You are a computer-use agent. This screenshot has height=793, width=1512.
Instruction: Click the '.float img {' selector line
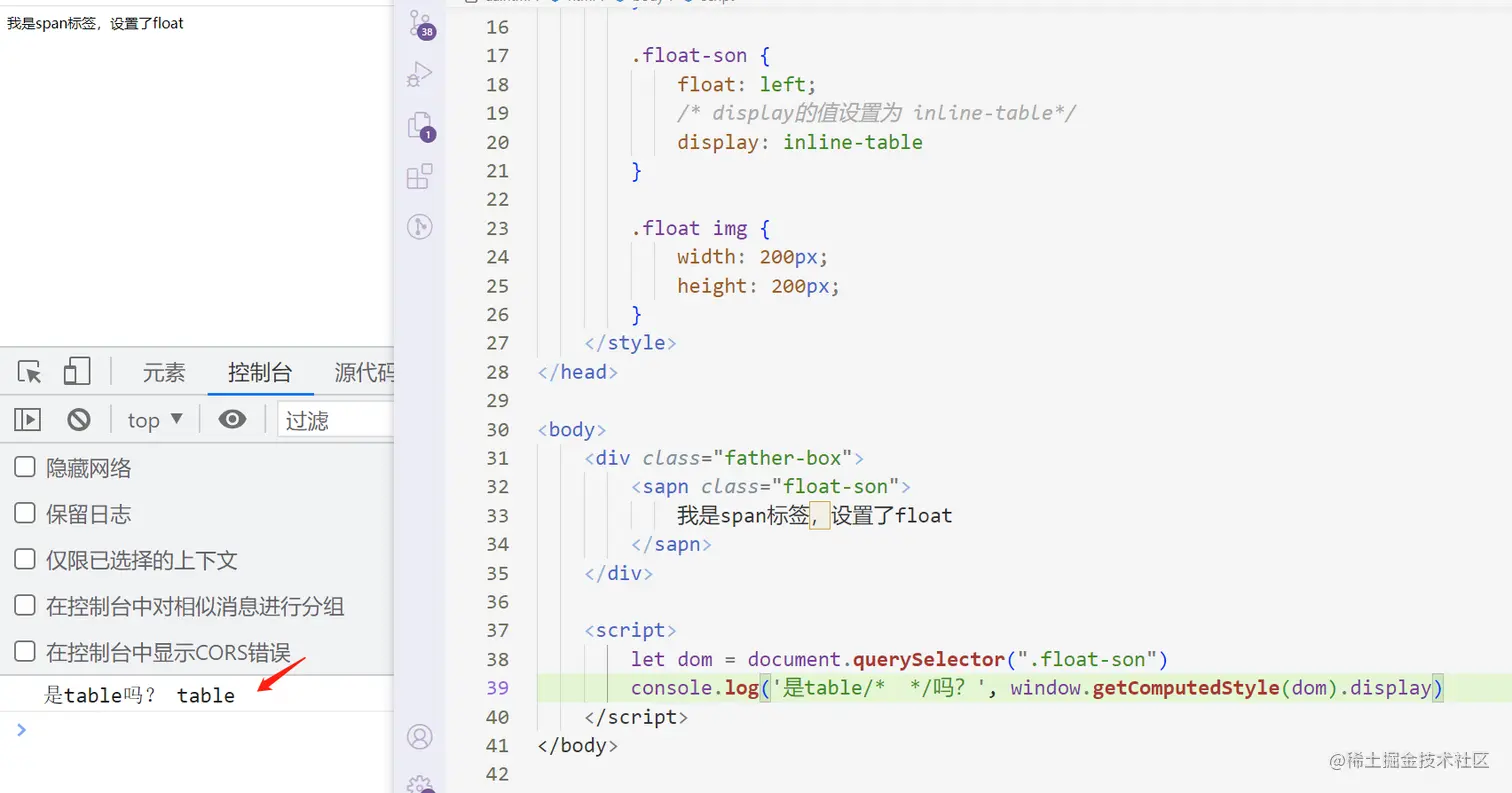click(x=700, y=229)
